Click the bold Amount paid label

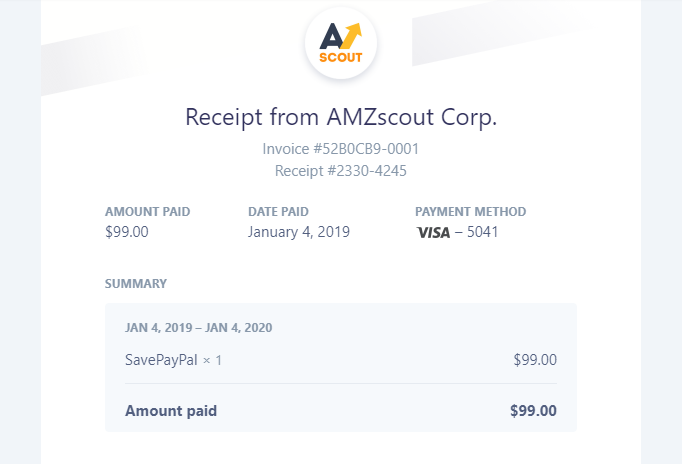(170, 410)
